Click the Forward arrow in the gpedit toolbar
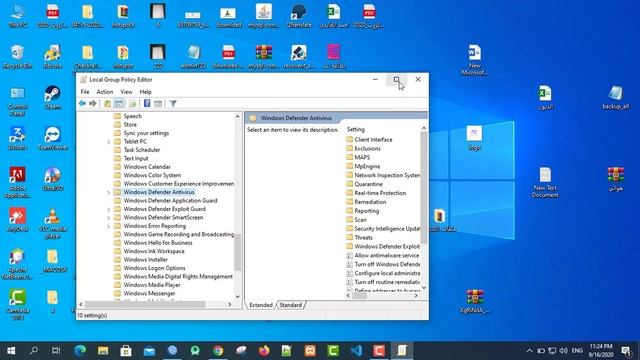Viewport: 640px width, 360px height. [93, 104]
